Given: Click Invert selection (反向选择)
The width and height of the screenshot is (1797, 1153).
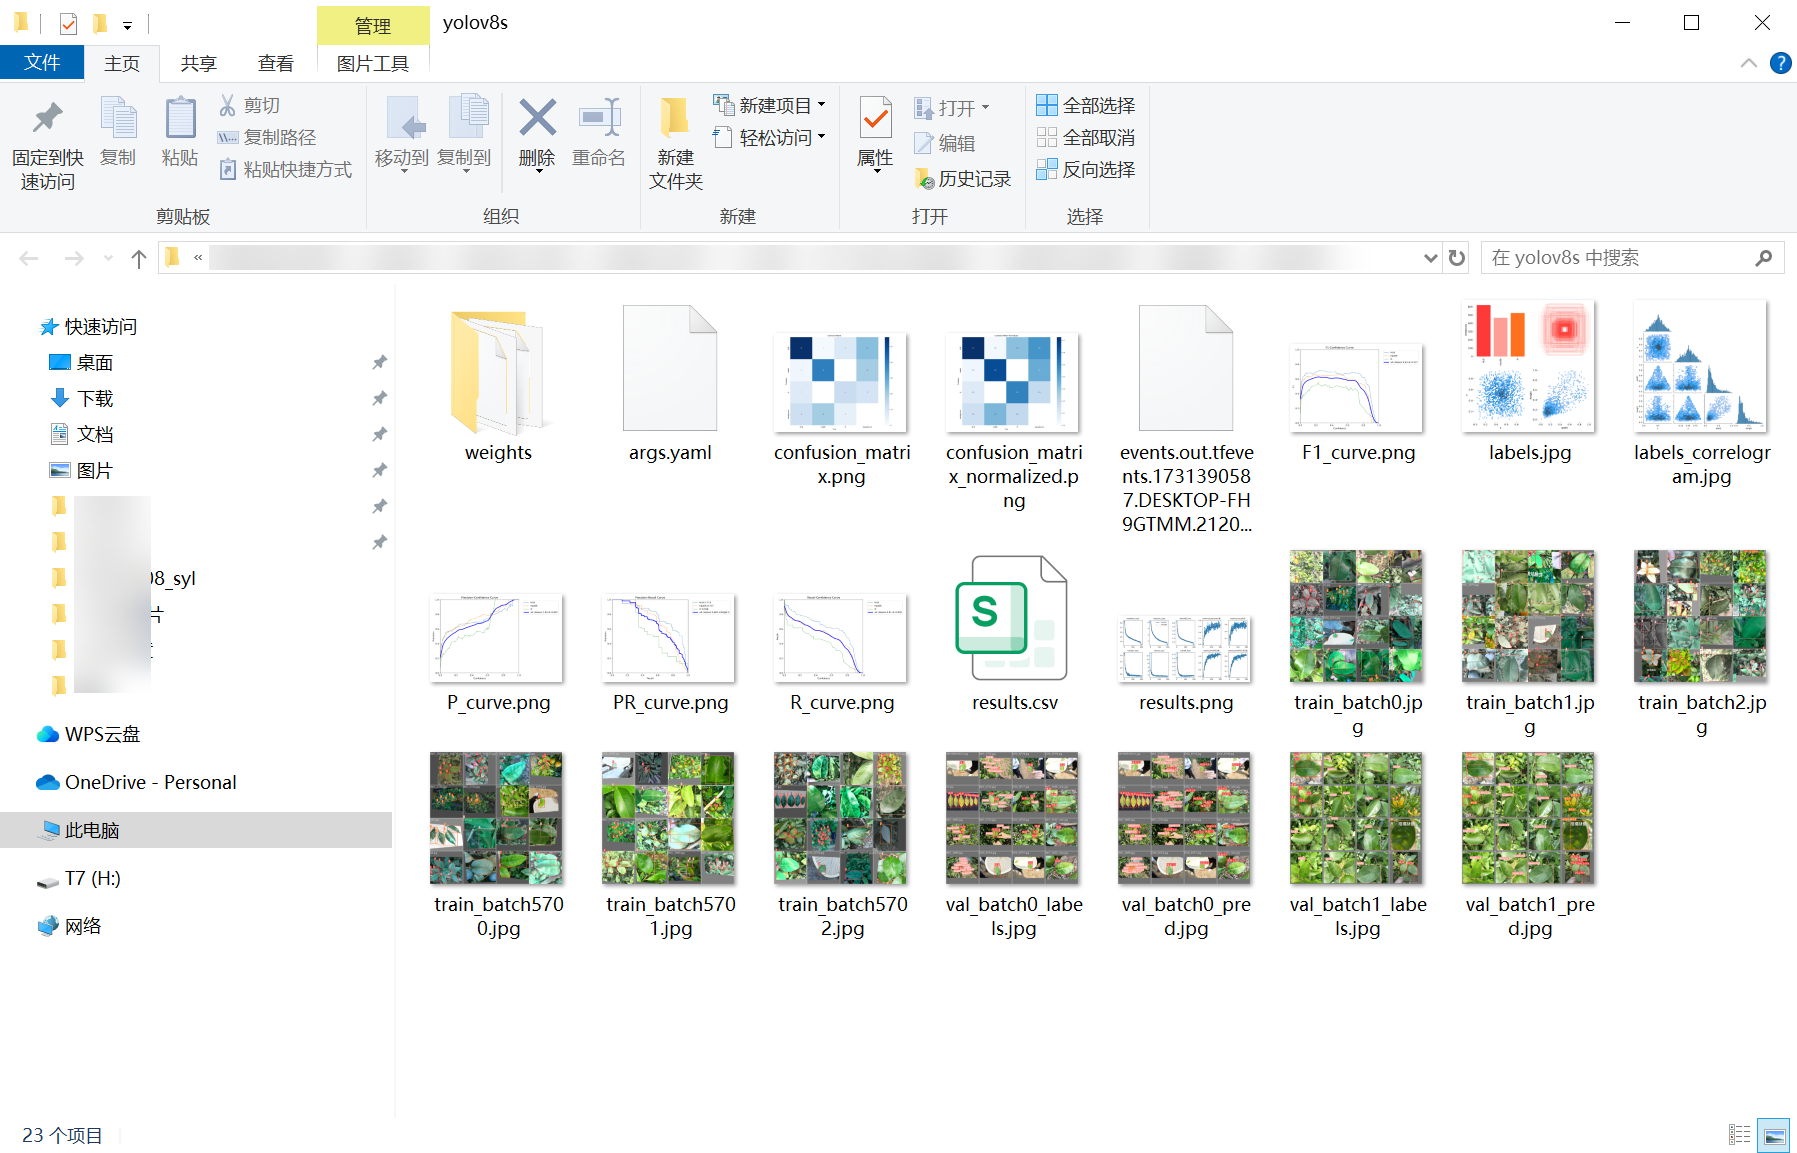Looking at the screenshot, I should click(x=1086, y=169).
